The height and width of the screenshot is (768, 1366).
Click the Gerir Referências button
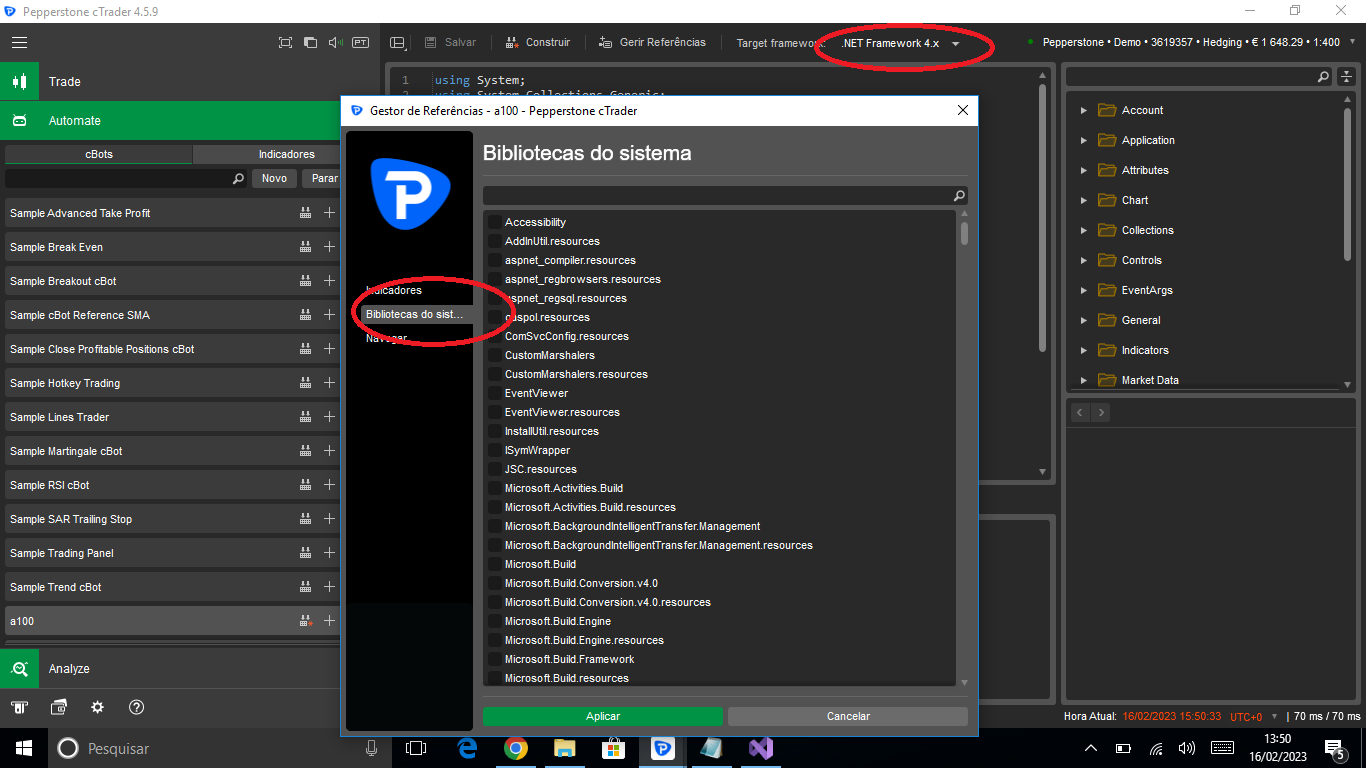pyautogui.click(x=652, y=43)
